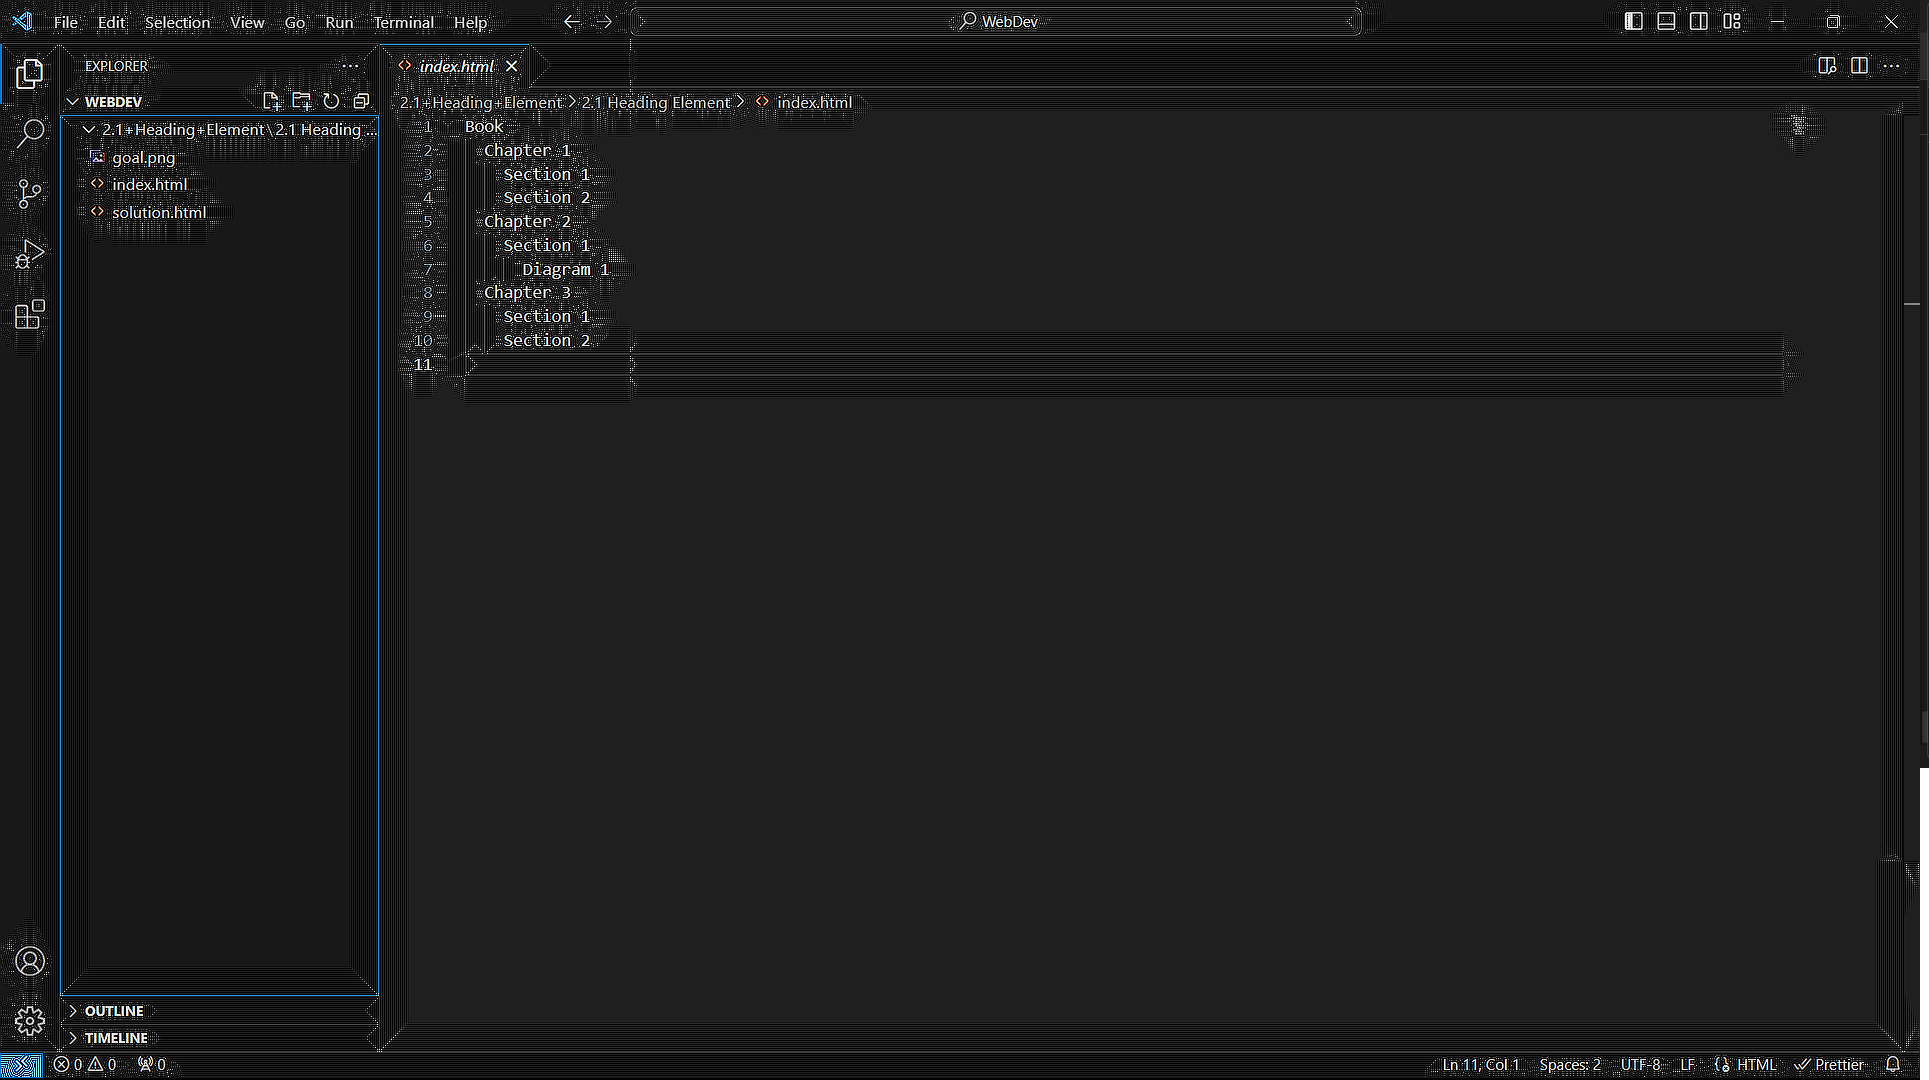1929x1080 pixels.
Task: Open the Explorer view in activity bar
Action: [30, 73]
